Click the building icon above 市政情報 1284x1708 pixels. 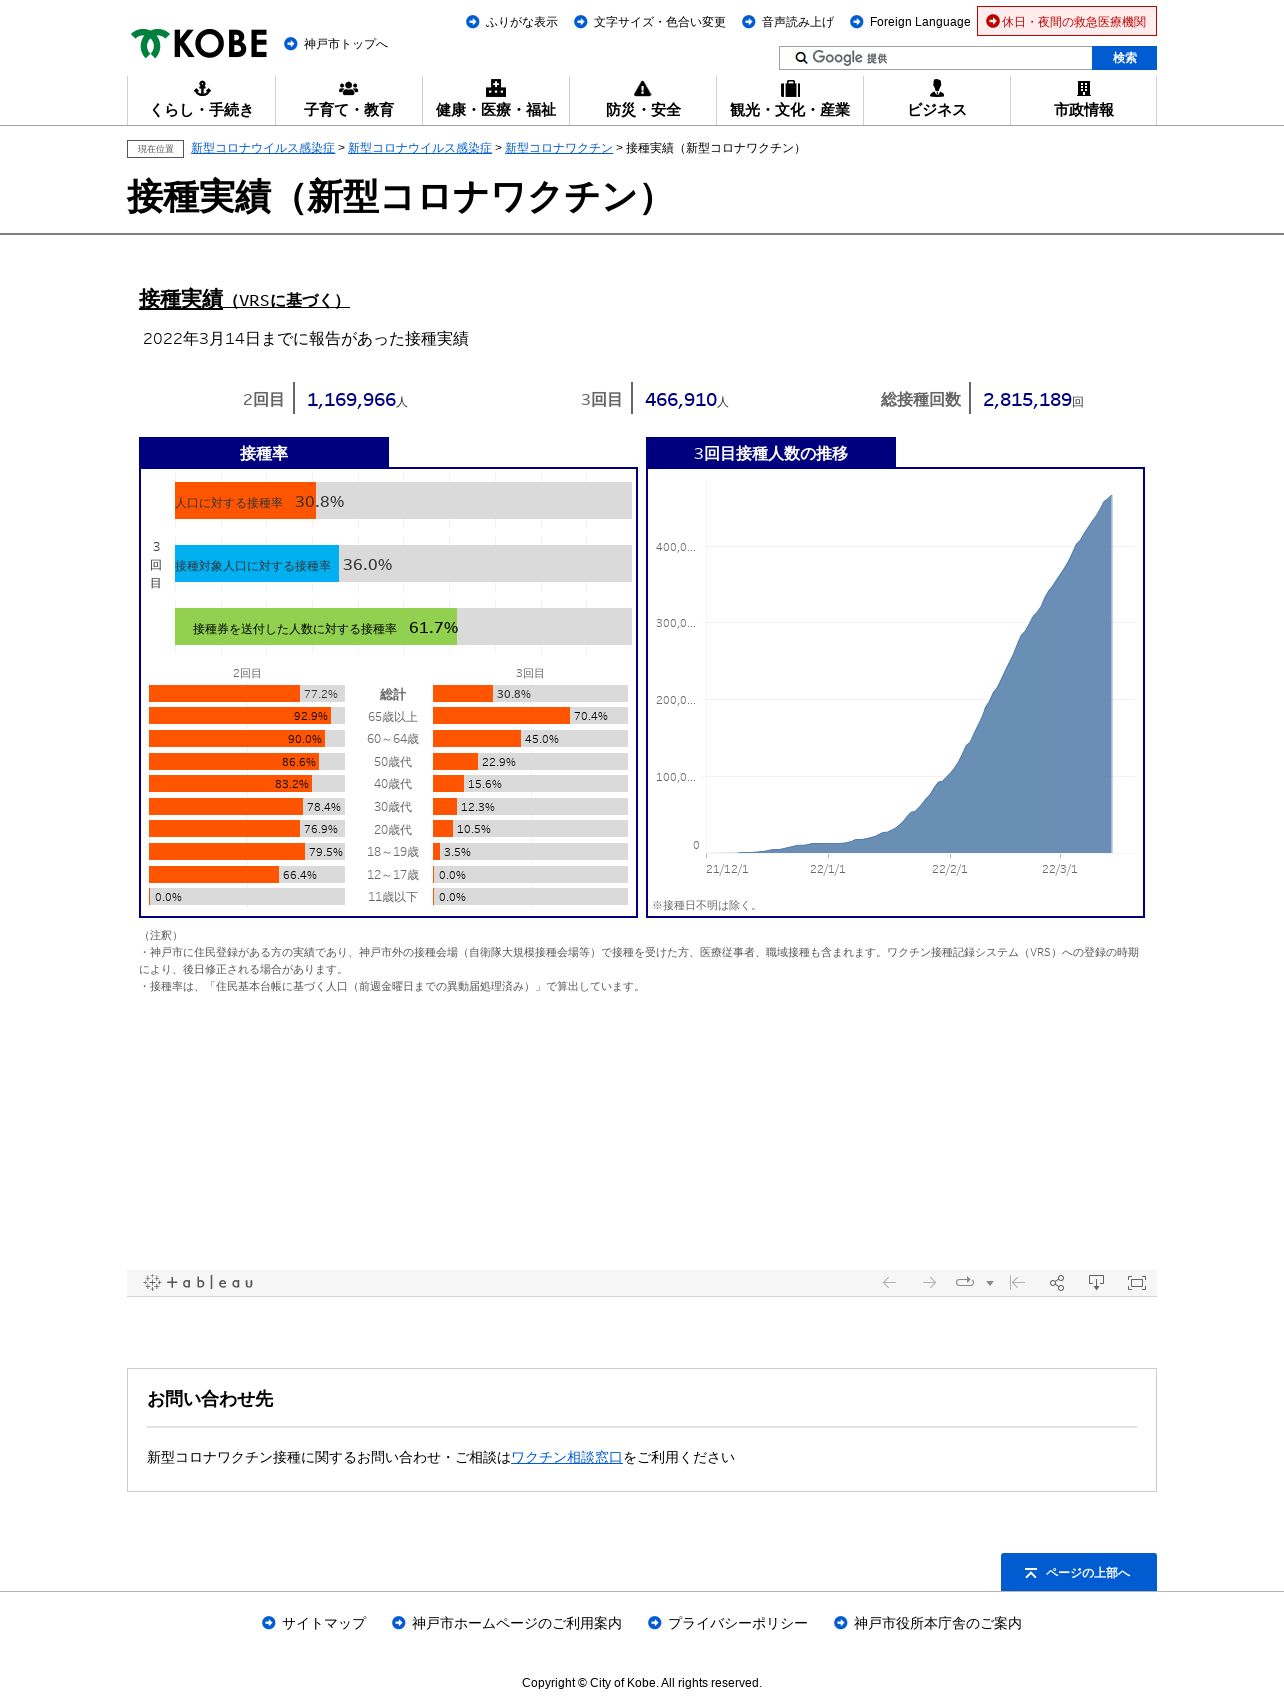tap(1084, 88)
